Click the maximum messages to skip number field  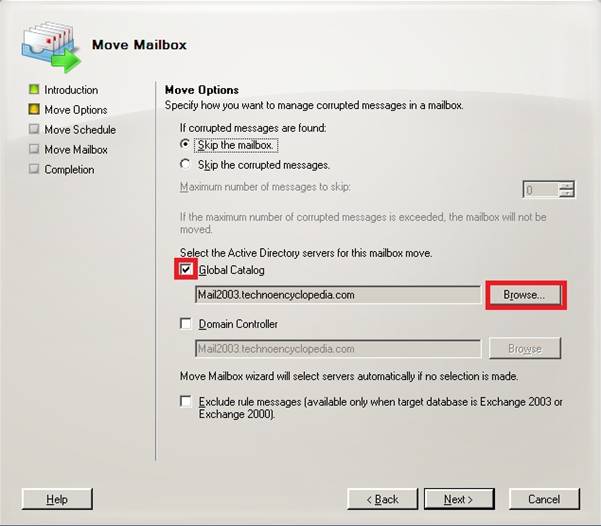click(541, 189)
